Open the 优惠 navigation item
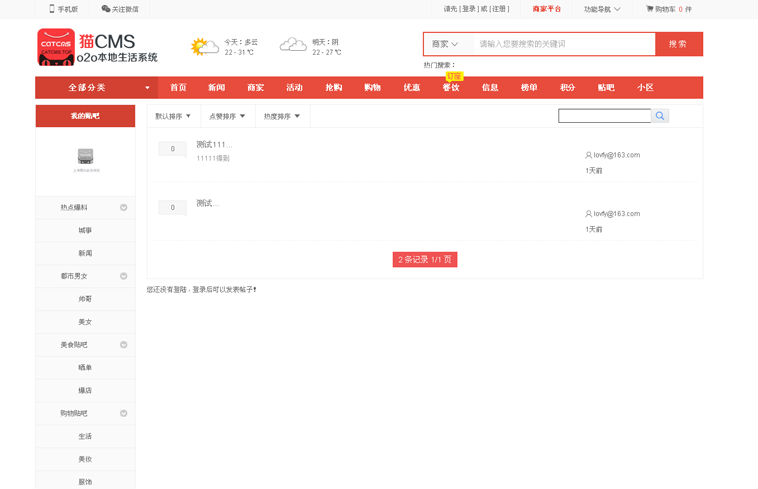The height and width of the screenshot is (489, 758). pos(411,87)
